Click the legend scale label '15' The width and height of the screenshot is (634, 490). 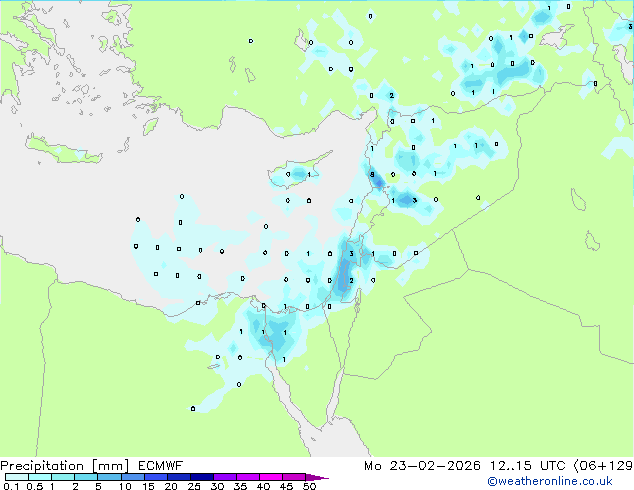[x=148, y=486]
